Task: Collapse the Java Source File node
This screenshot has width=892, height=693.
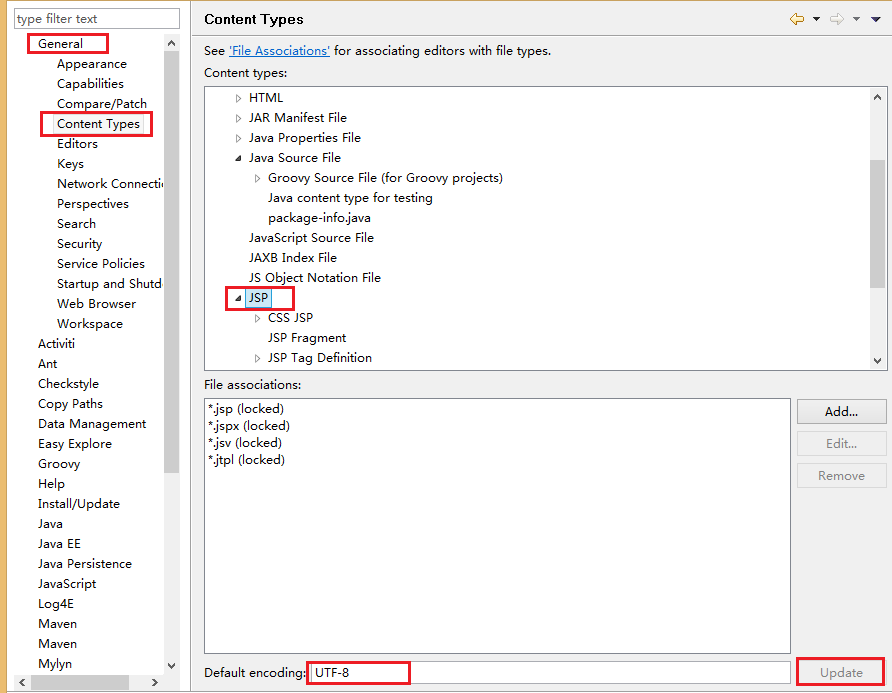Action: click(238, 158)
